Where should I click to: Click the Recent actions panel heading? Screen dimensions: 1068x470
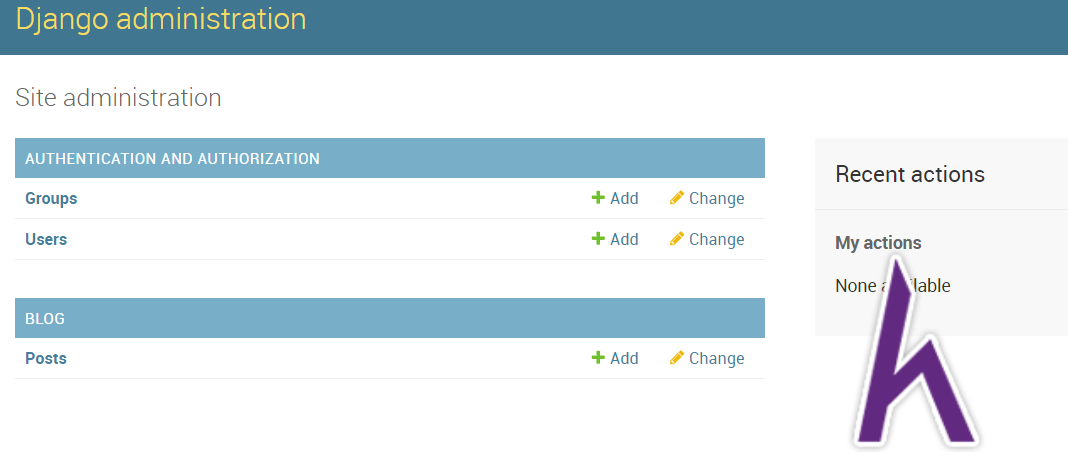pyautogui.click(x=910, y=174)
